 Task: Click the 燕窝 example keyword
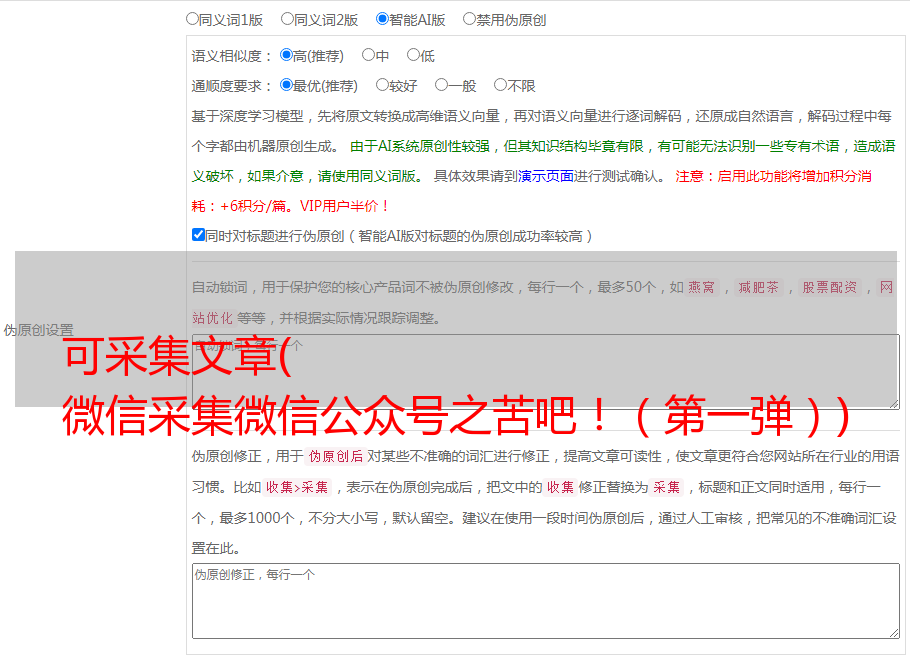pos(701,287)
